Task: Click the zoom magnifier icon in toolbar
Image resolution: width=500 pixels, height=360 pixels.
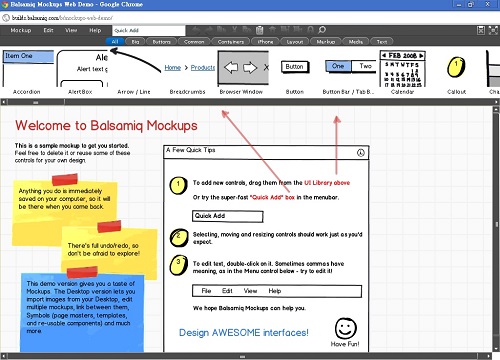Action: click(322, 30)
